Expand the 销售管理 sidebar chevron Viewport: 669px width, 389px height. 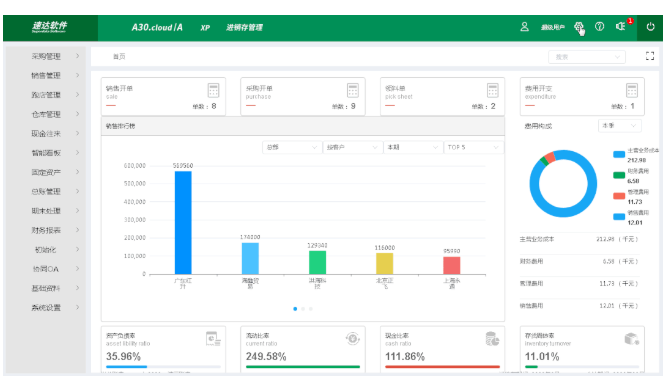pos(77,75)
